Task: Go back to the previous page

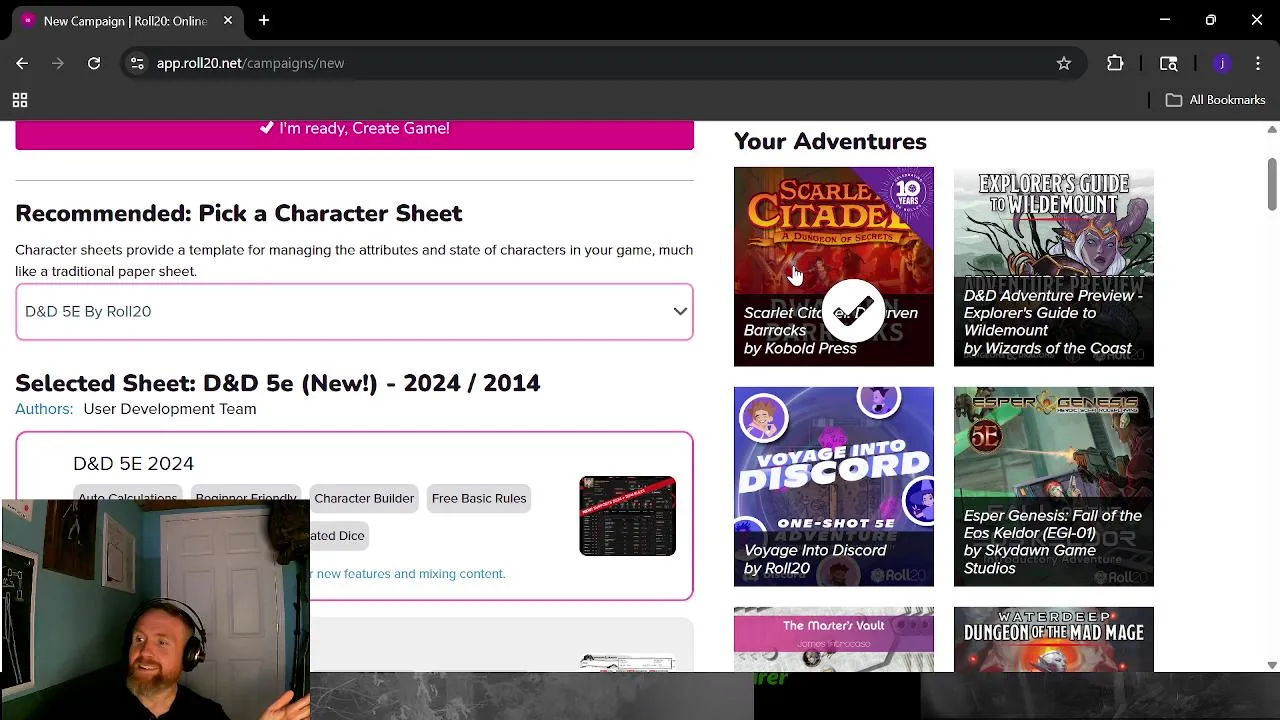Action: pos(22,63)
